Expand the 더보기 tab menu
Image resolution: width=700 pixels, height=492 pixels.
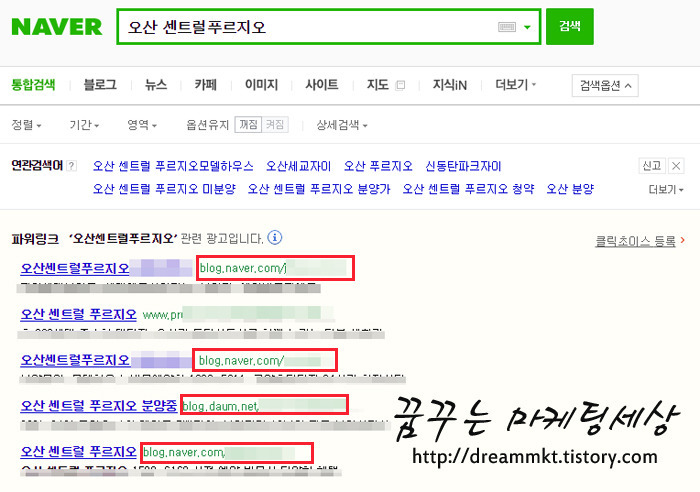pyautogui.click(x=516, y=84)
